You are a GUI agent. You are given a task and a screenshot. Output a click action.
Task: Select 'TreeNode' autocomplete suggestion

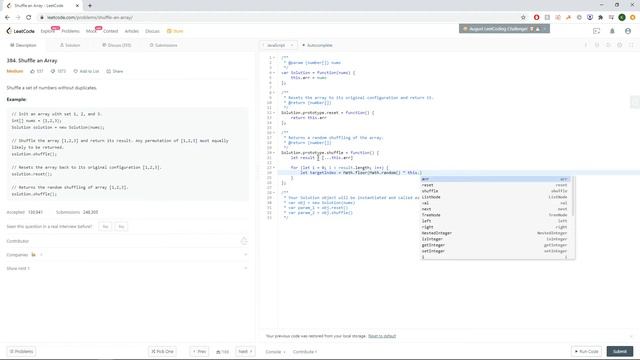[x=496, y=215]
